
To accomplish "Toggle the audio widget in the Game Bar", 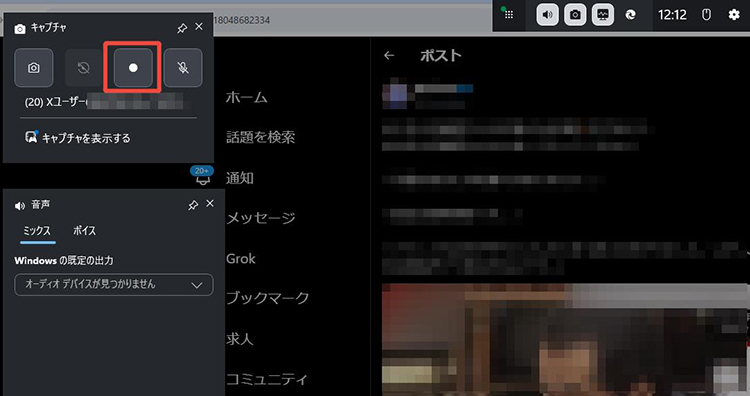I will (x=547, y=15).
